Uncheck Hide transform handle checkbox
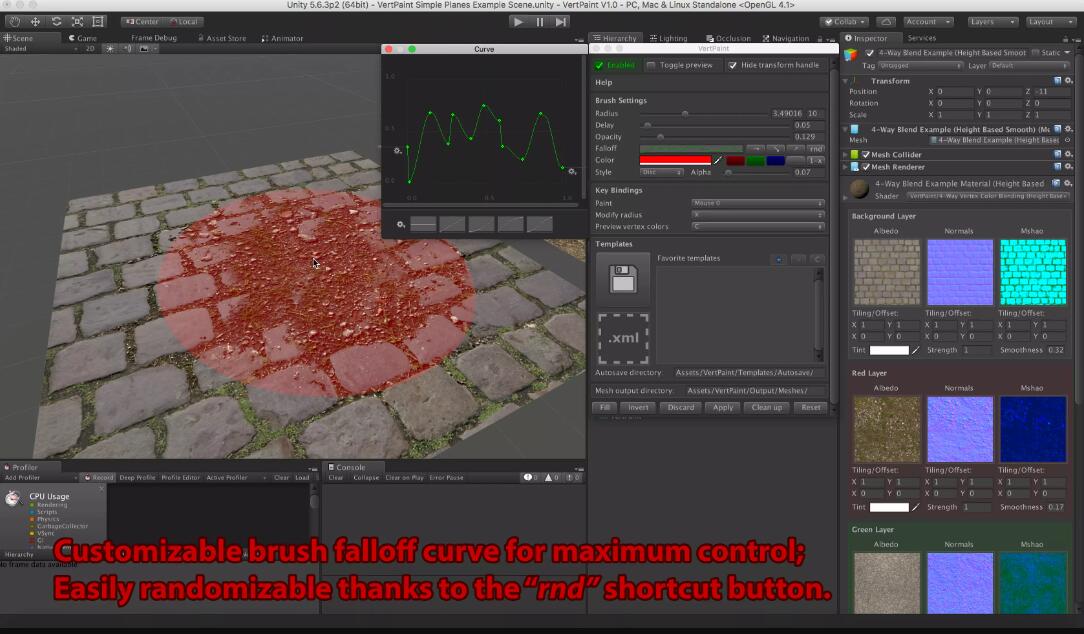1084x634 pixels. (x=733, y=65)
